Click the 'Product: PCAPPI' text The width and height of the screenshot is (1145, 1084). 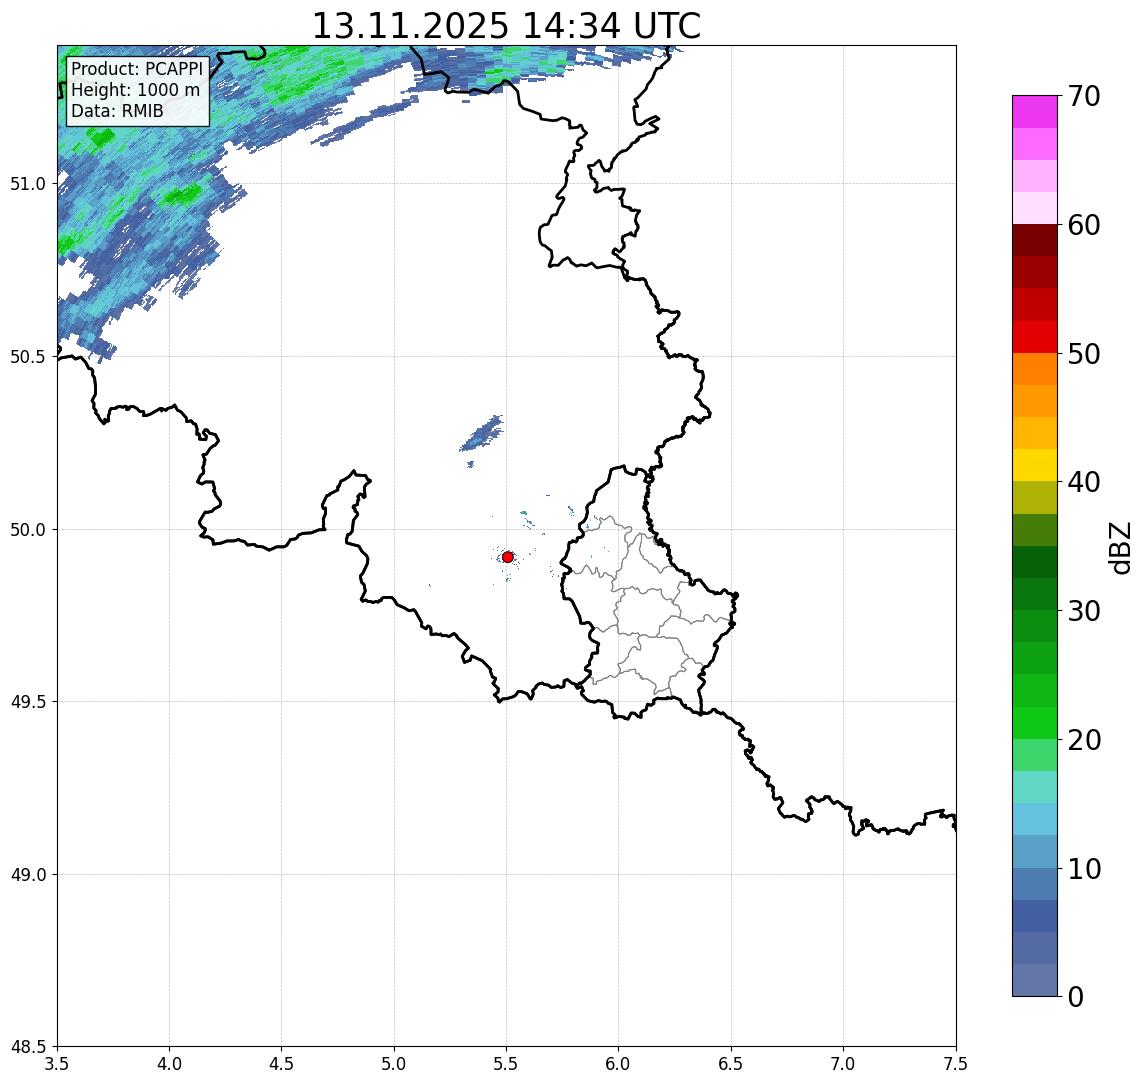pyautogui.click(x=137, y=69)
